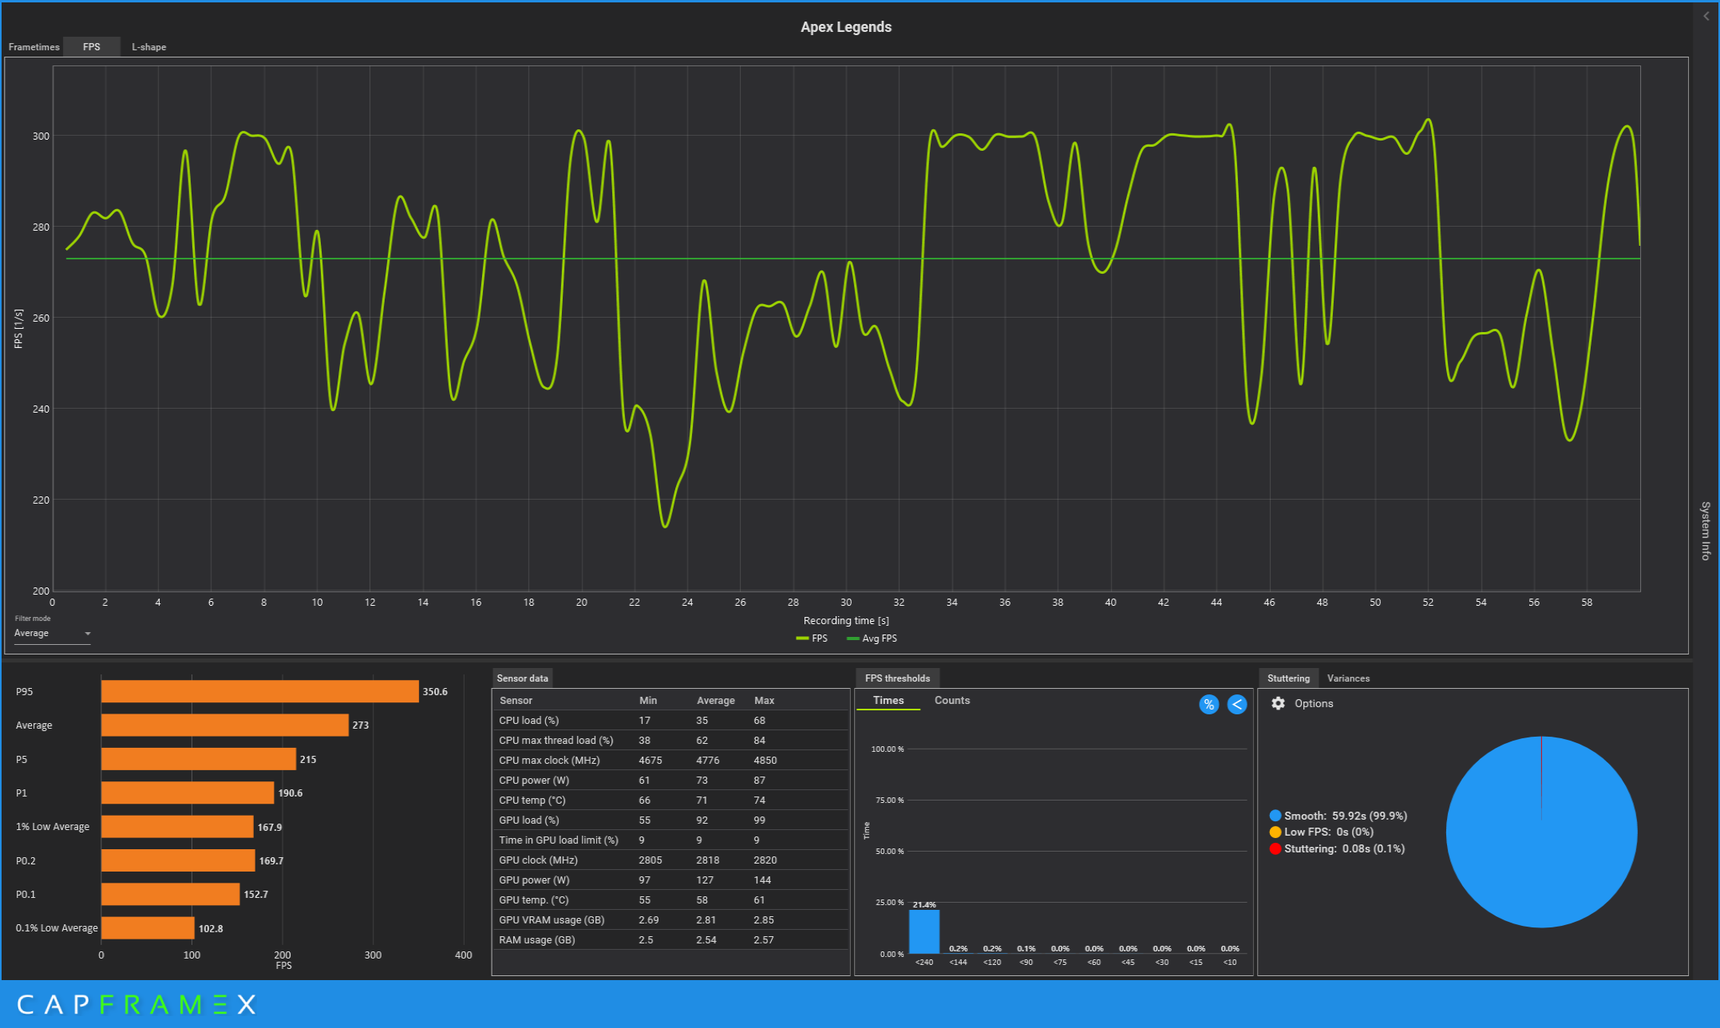The height and width of the screenshot is (1028, 1720).
Task: Select the GPU temp. (°C) row
Action: pyautogui.click(x=671, y=900)
